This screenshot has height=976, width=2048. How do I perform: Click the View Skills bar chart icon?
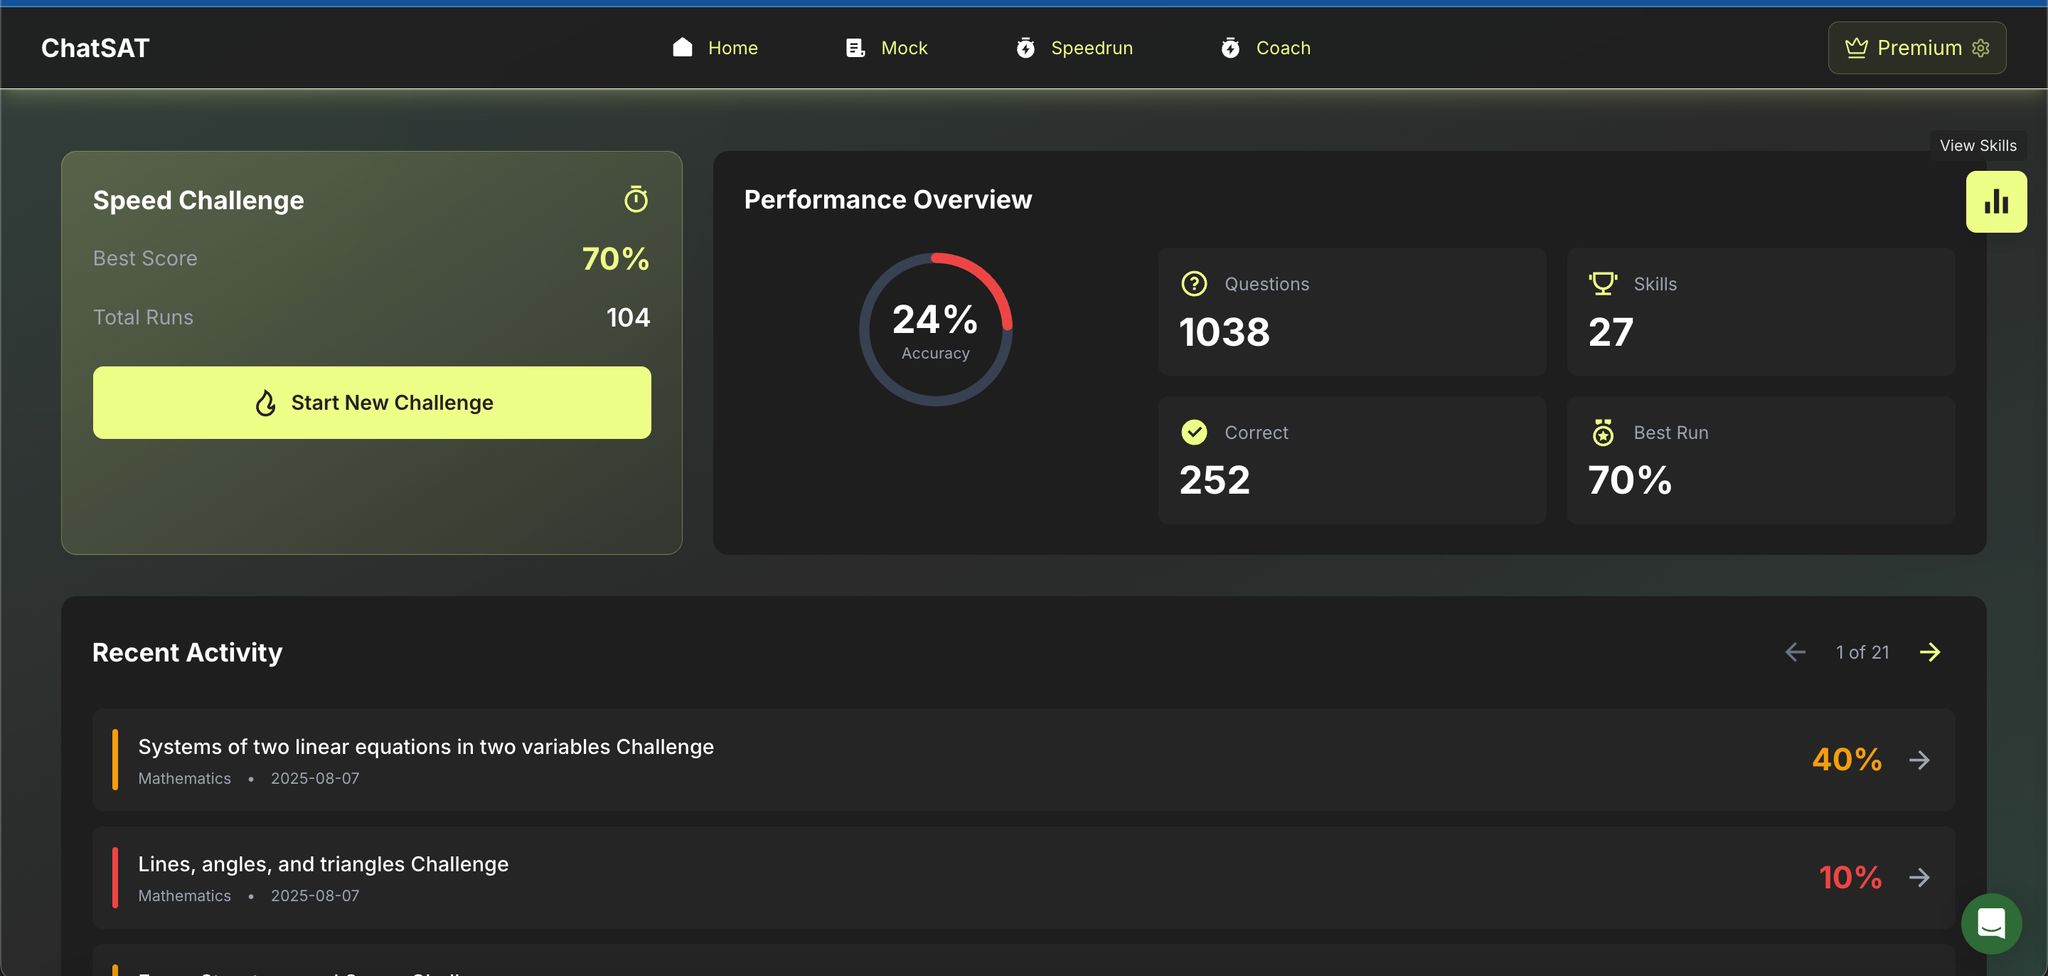(x=1996, y=202)
